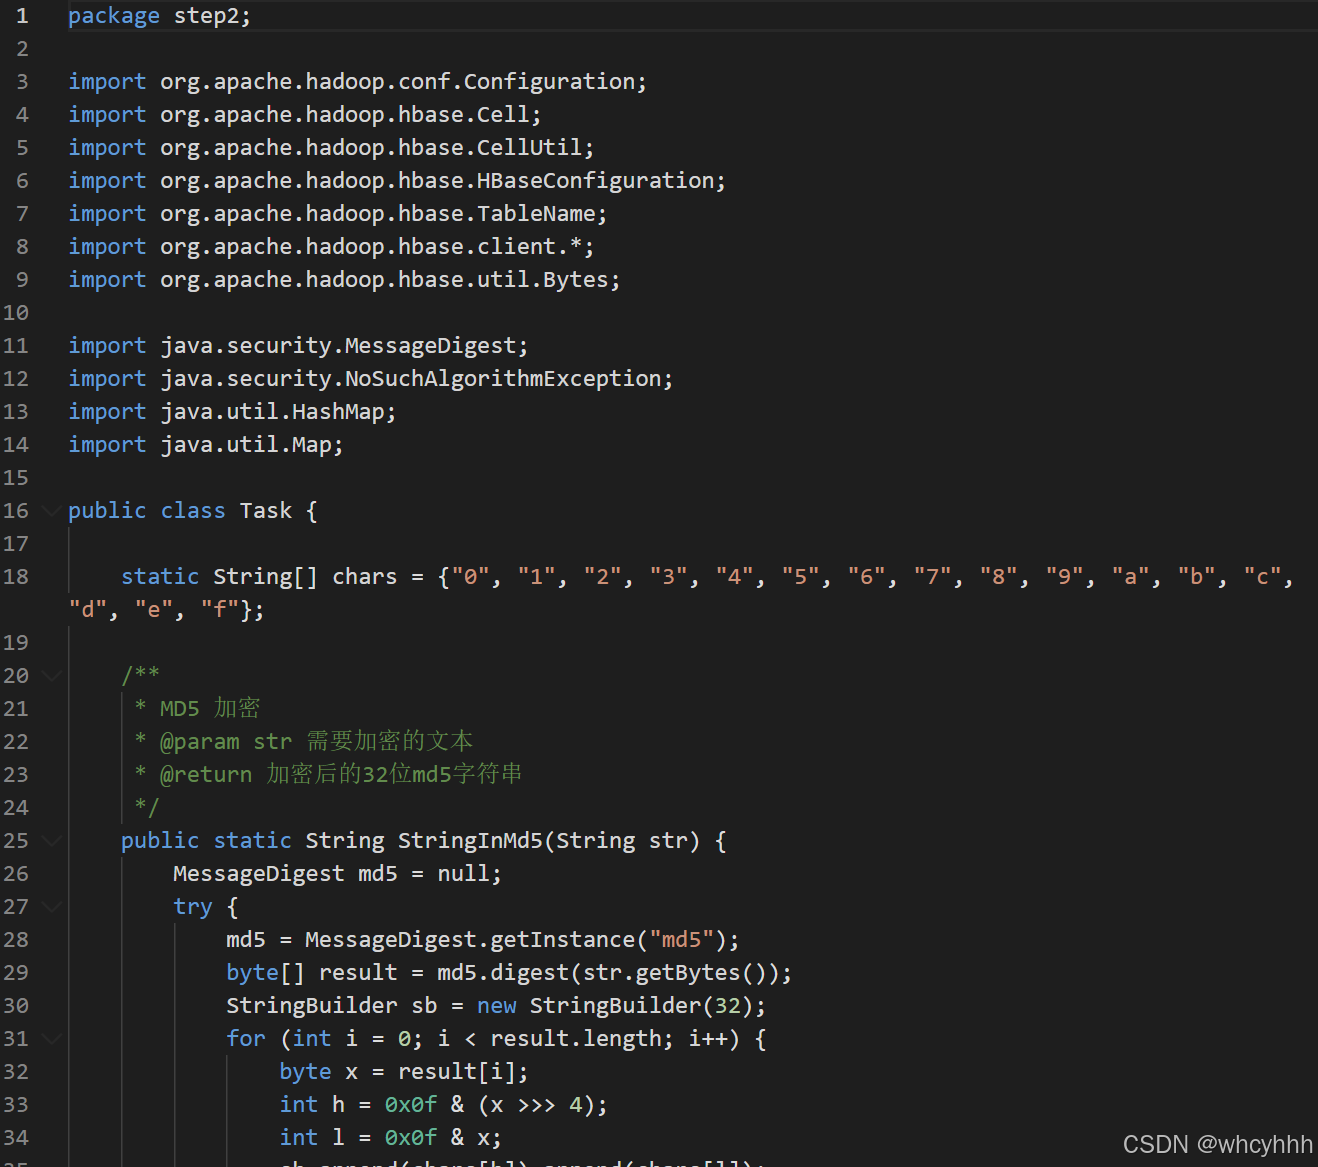Click "HashMap" in the line 13 import
1318x1167 pixels.
click(338, 412)
